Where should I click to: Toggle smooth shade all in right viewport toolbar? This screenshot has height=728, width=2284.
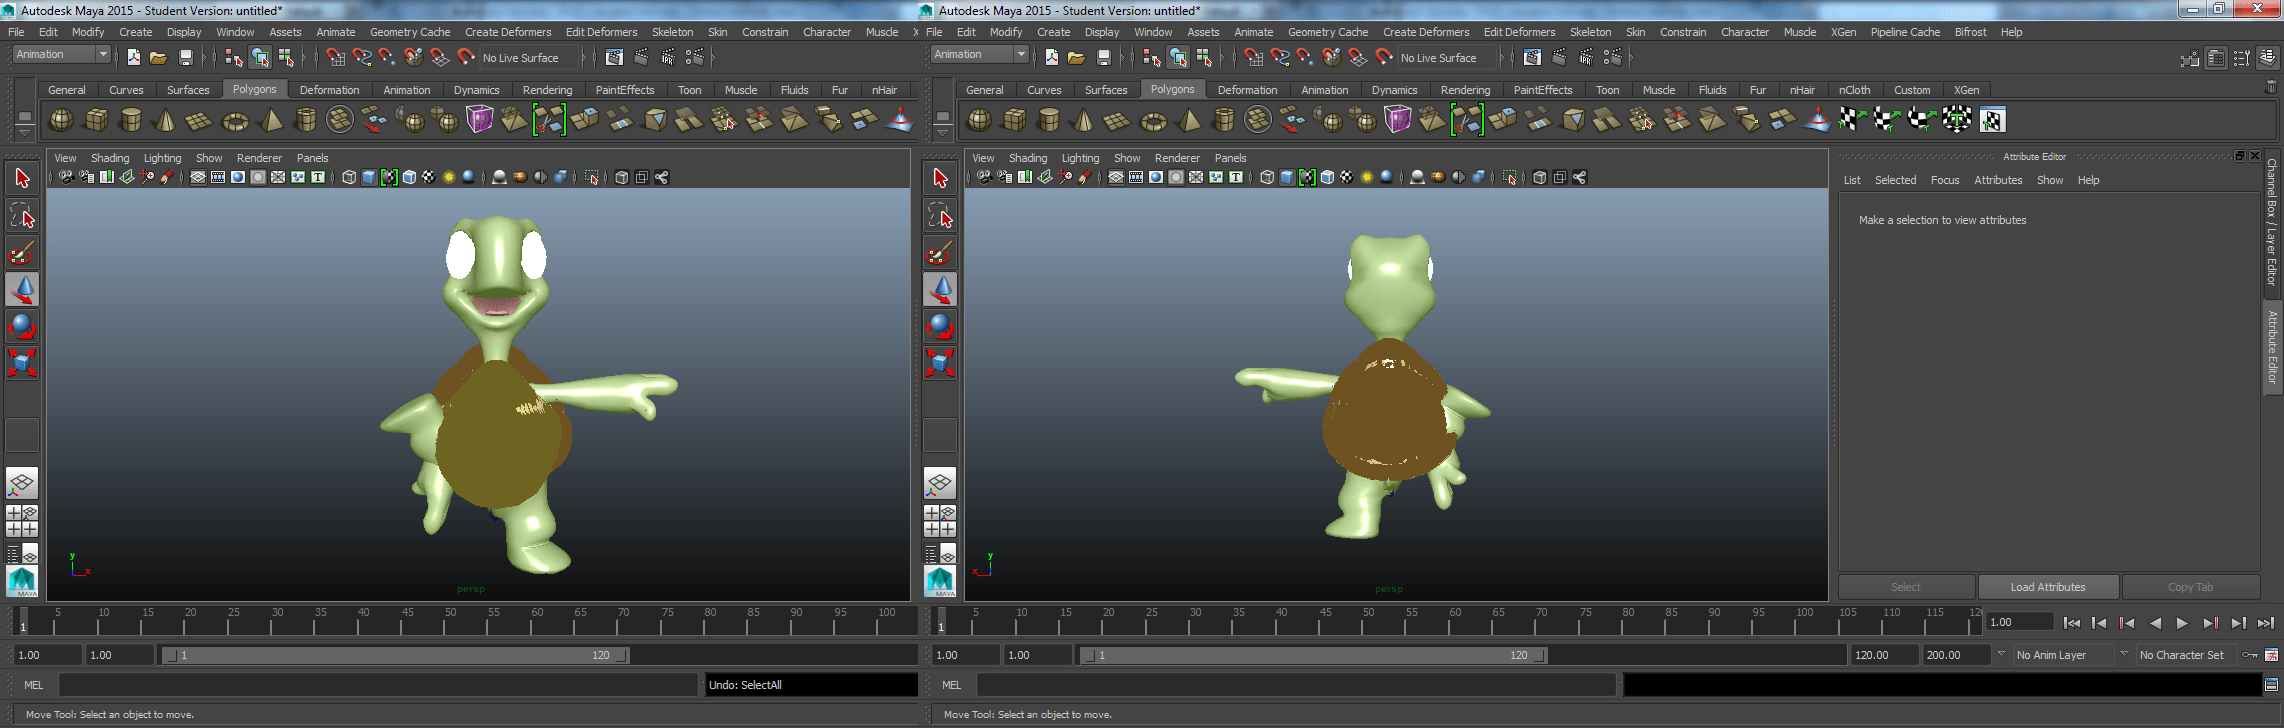(1287, 177)
